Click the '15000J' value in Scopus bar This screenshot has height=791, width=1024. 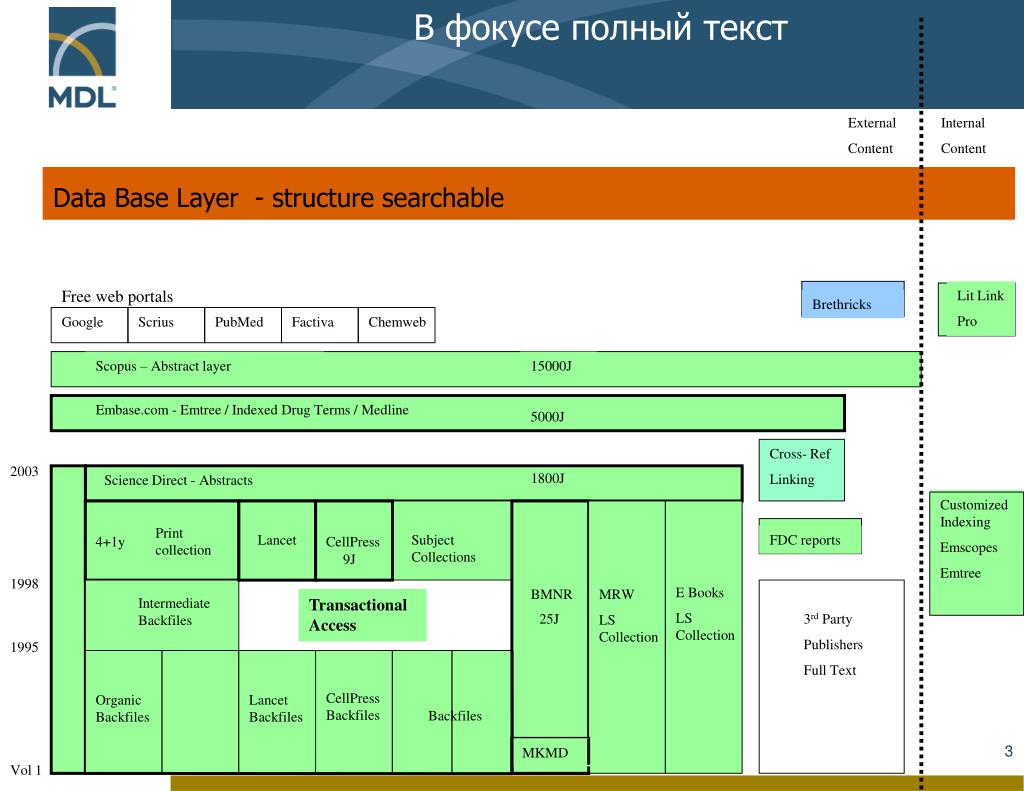point(551,366)
